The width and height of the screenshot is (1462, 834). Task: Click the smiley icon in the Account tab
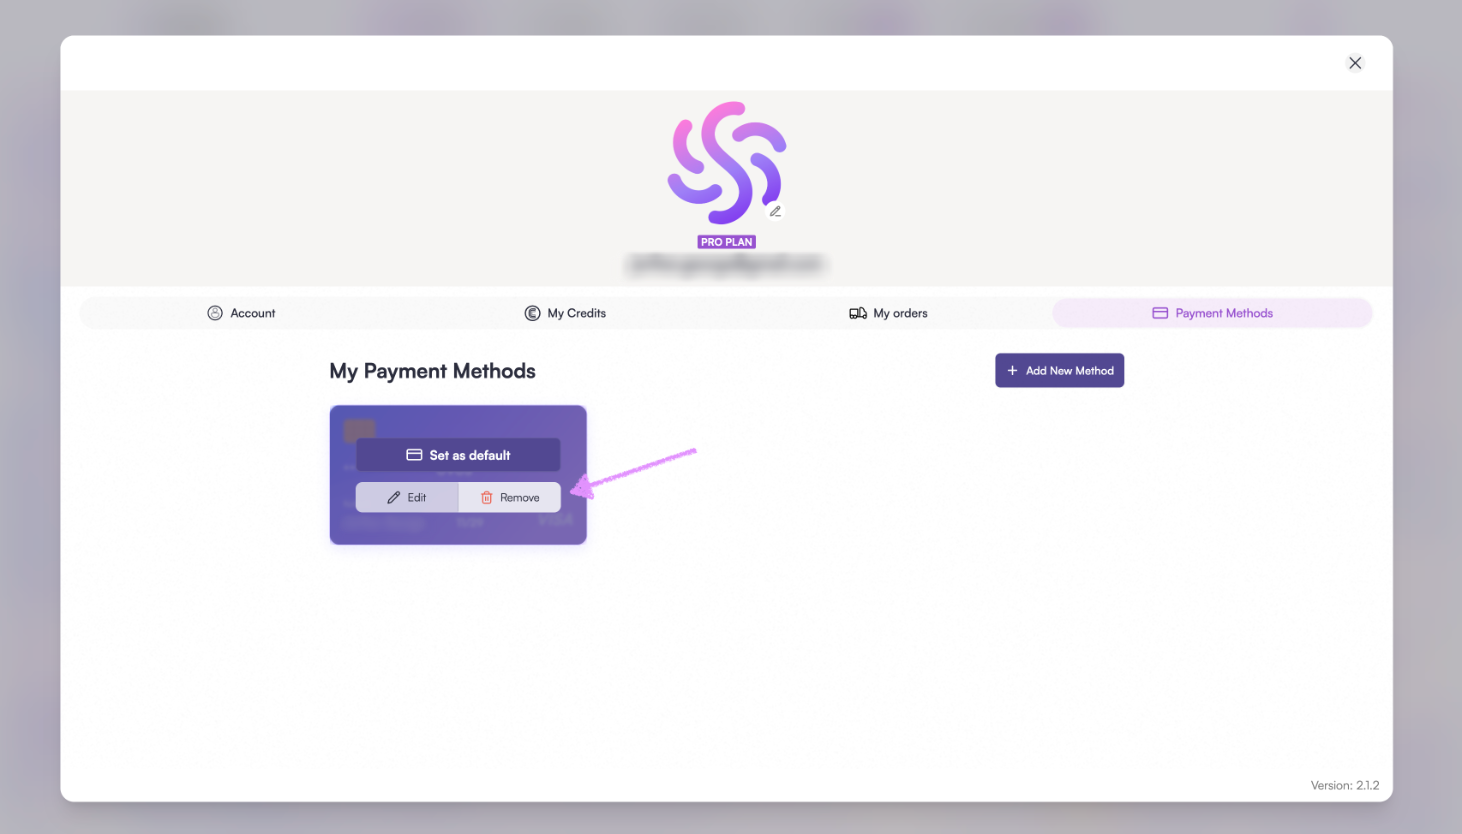pos(215,313)
